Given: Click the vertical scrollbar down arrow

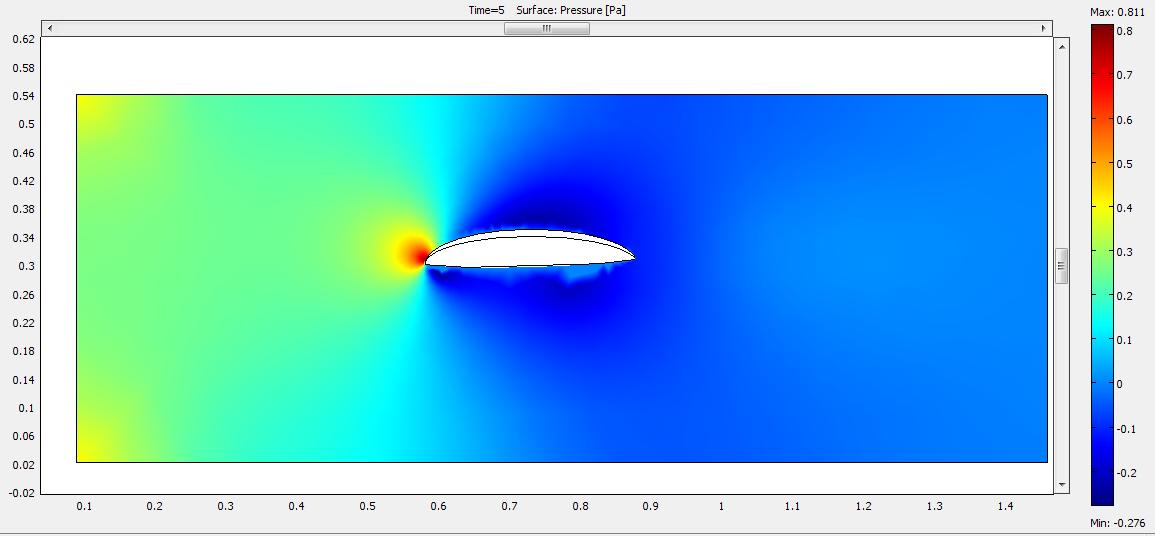Looking at the screenshot, I should click(x=1061, y=484).
